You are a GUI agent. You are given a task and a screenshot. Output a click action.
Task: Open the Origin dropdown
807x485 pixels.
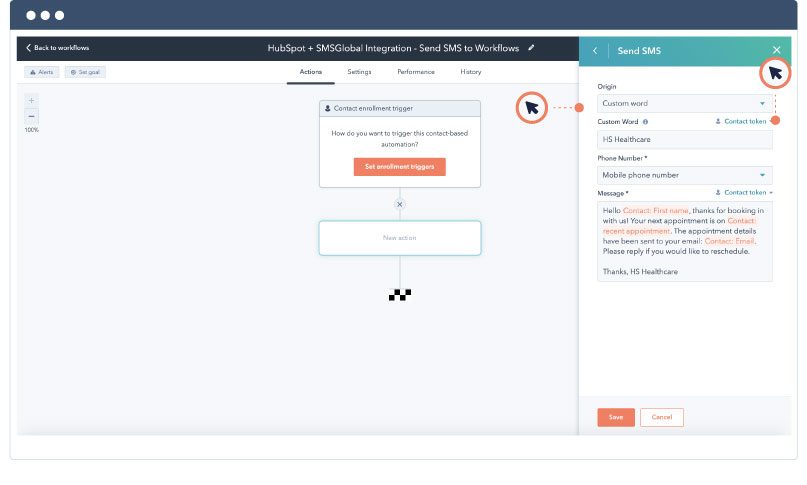685,103
